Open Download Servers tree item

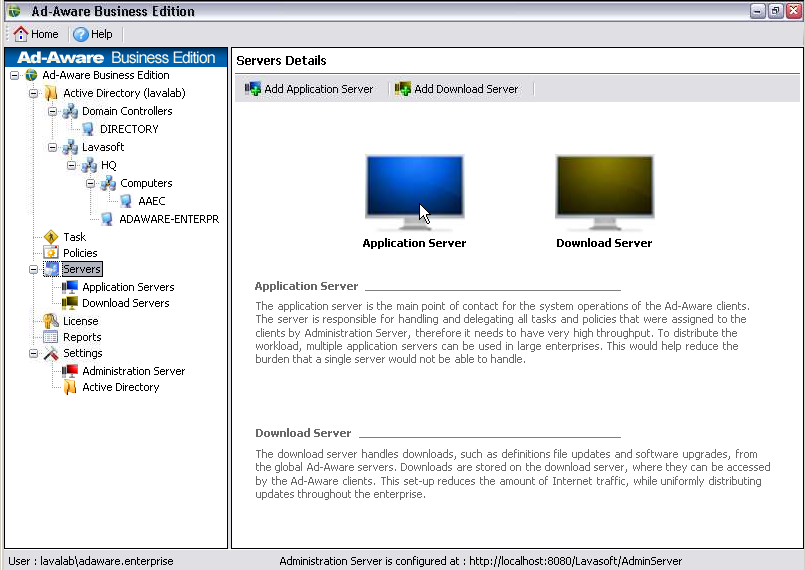click(x=126, y=303)
